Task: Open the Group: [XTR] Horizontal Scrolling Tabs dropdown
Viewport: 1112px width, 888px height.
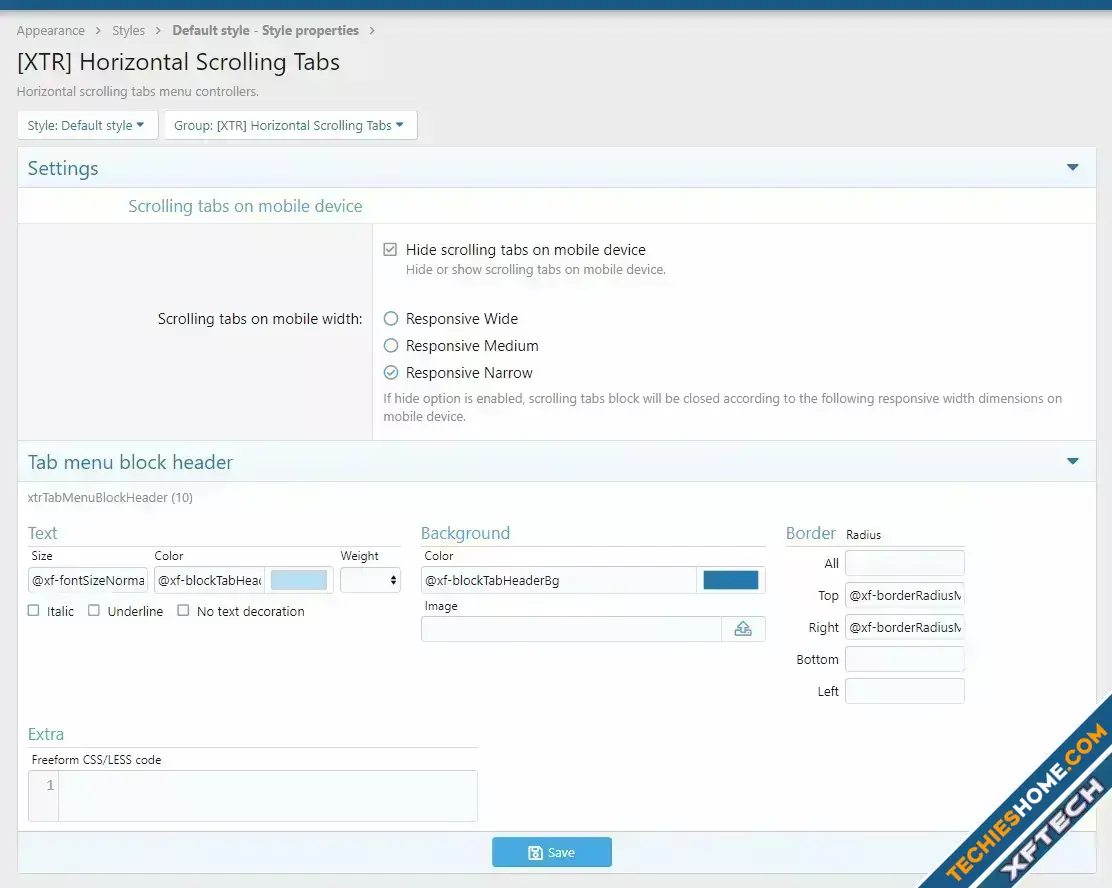Action: 290,125
